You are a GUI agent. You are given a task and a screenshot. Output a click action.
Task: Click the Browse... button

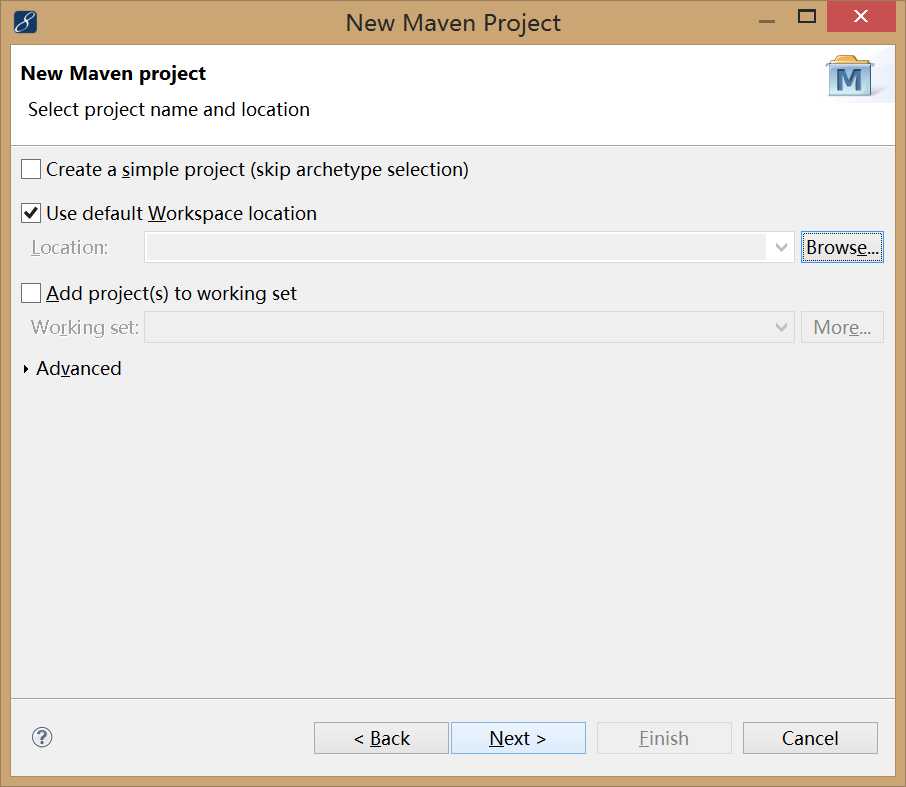[842, 247]
